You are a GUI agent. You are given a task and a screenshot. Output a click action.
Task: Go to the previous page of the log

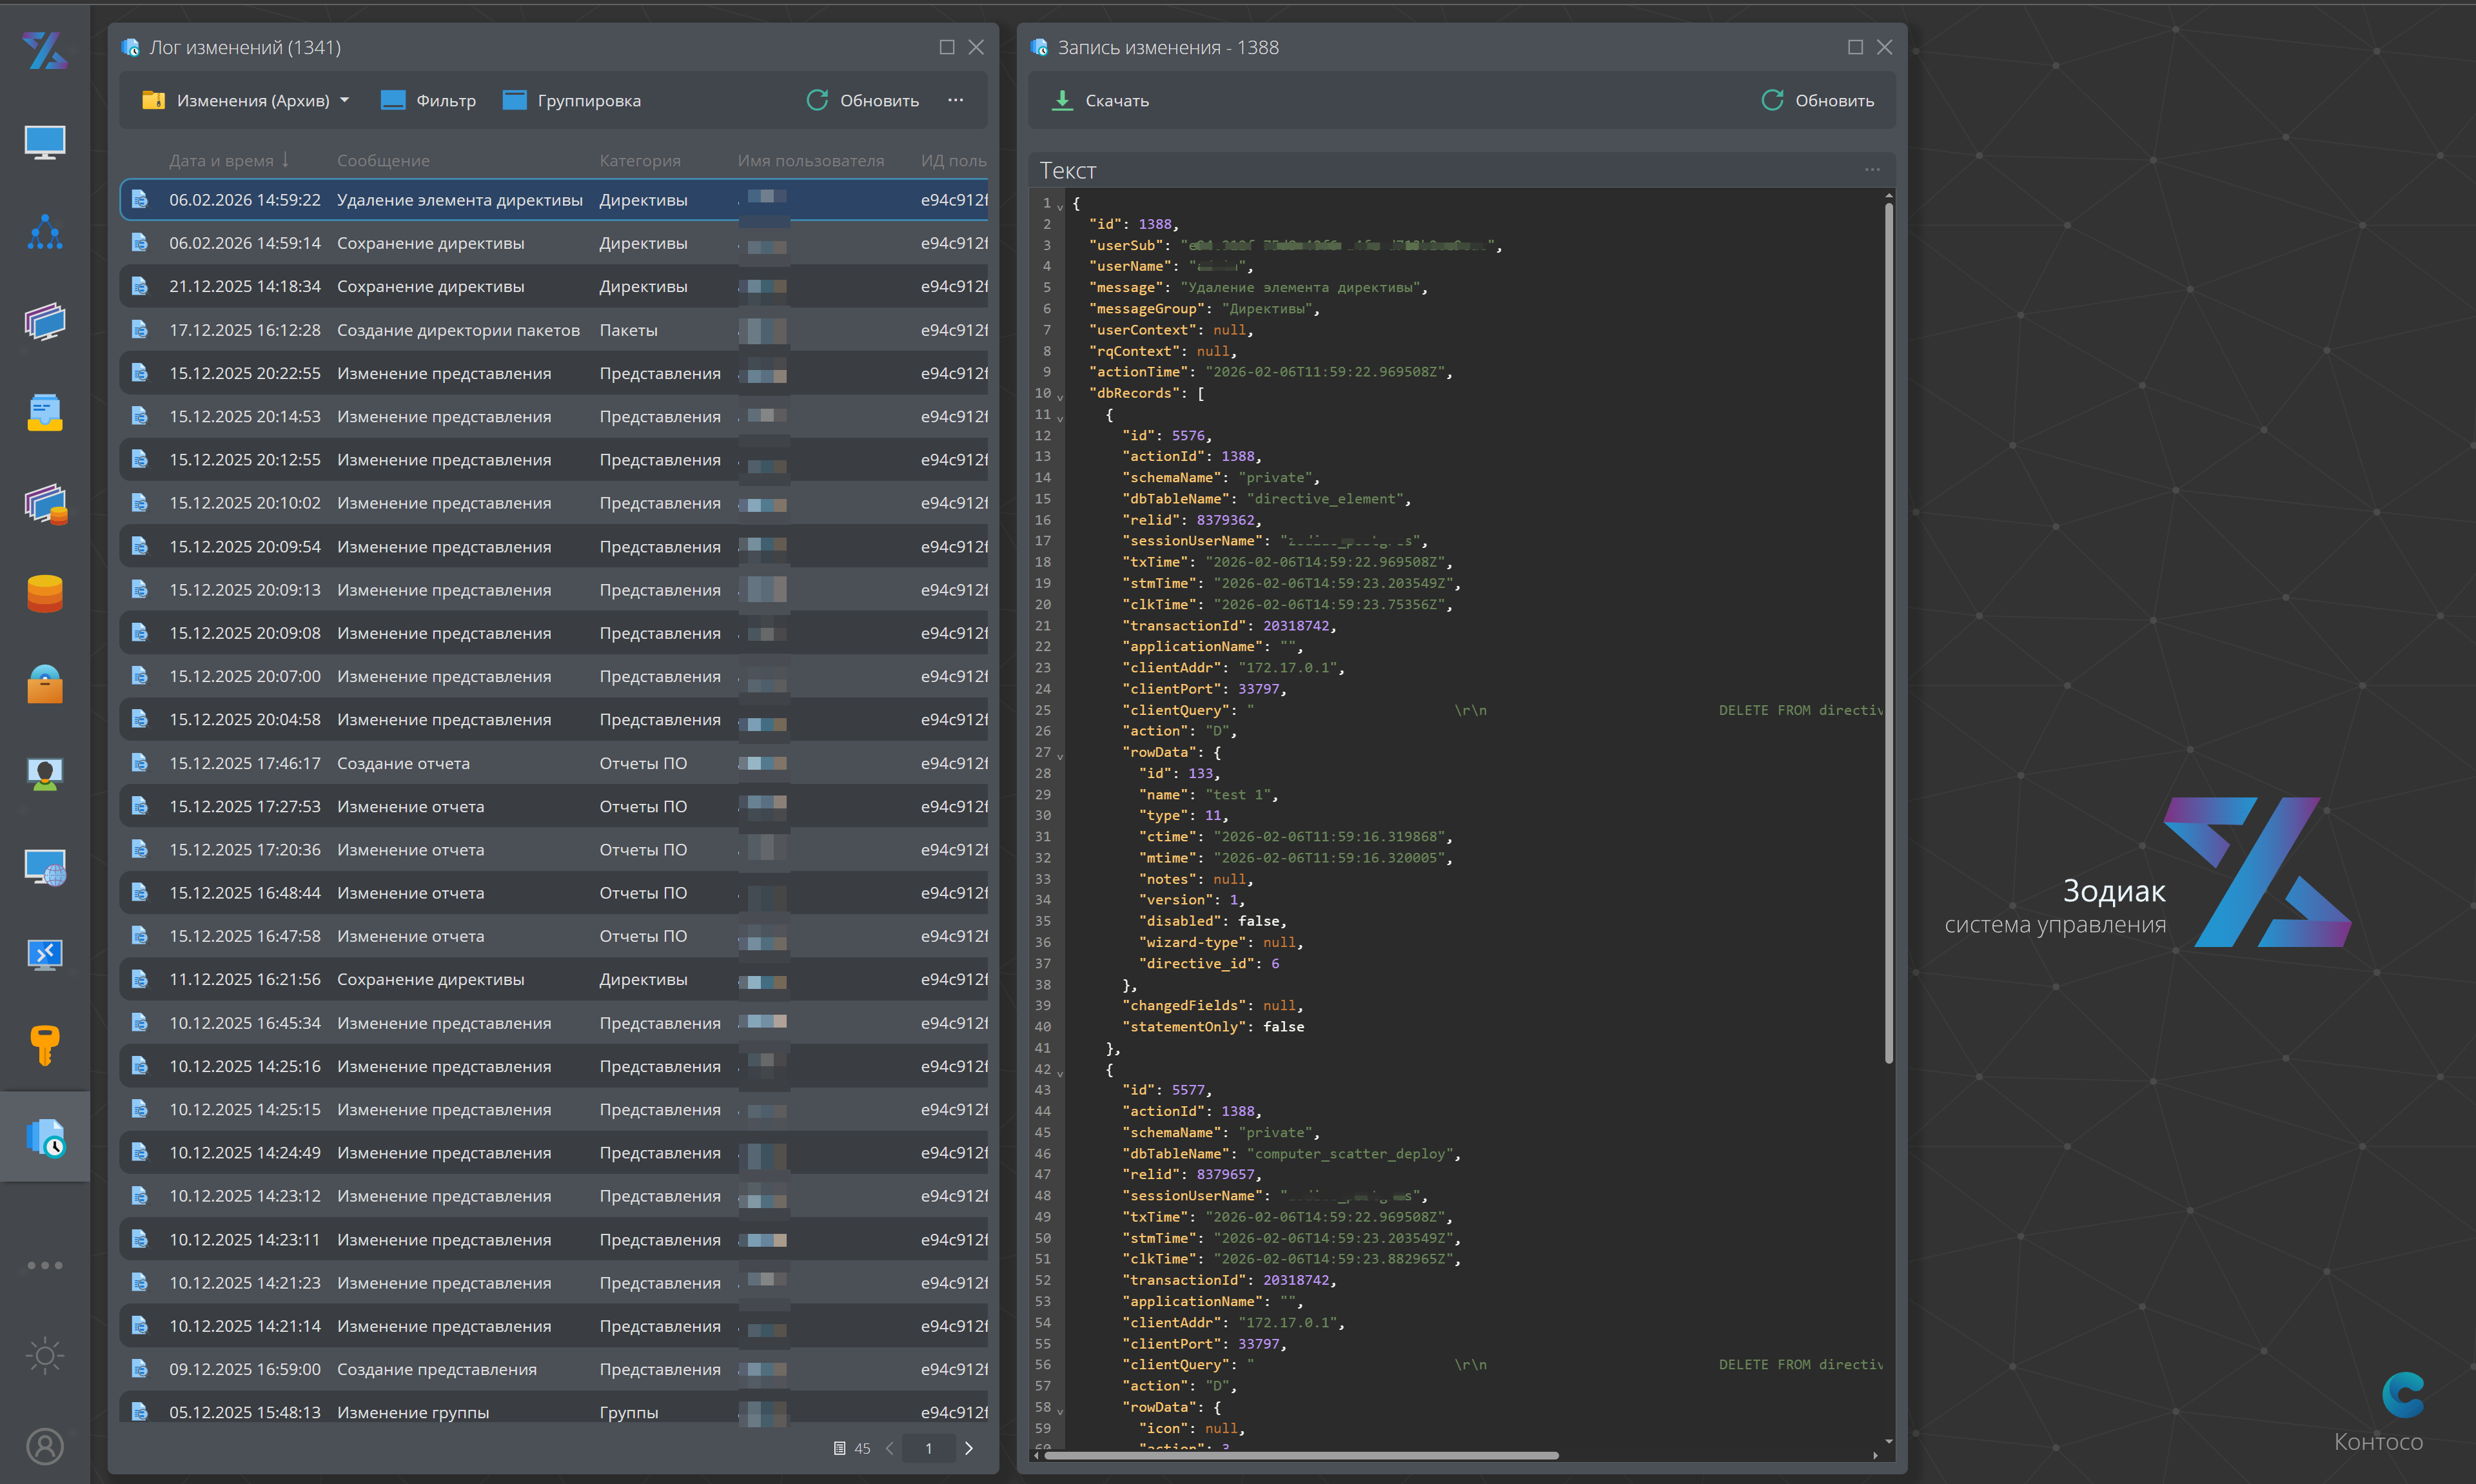tap(889, 1448)
